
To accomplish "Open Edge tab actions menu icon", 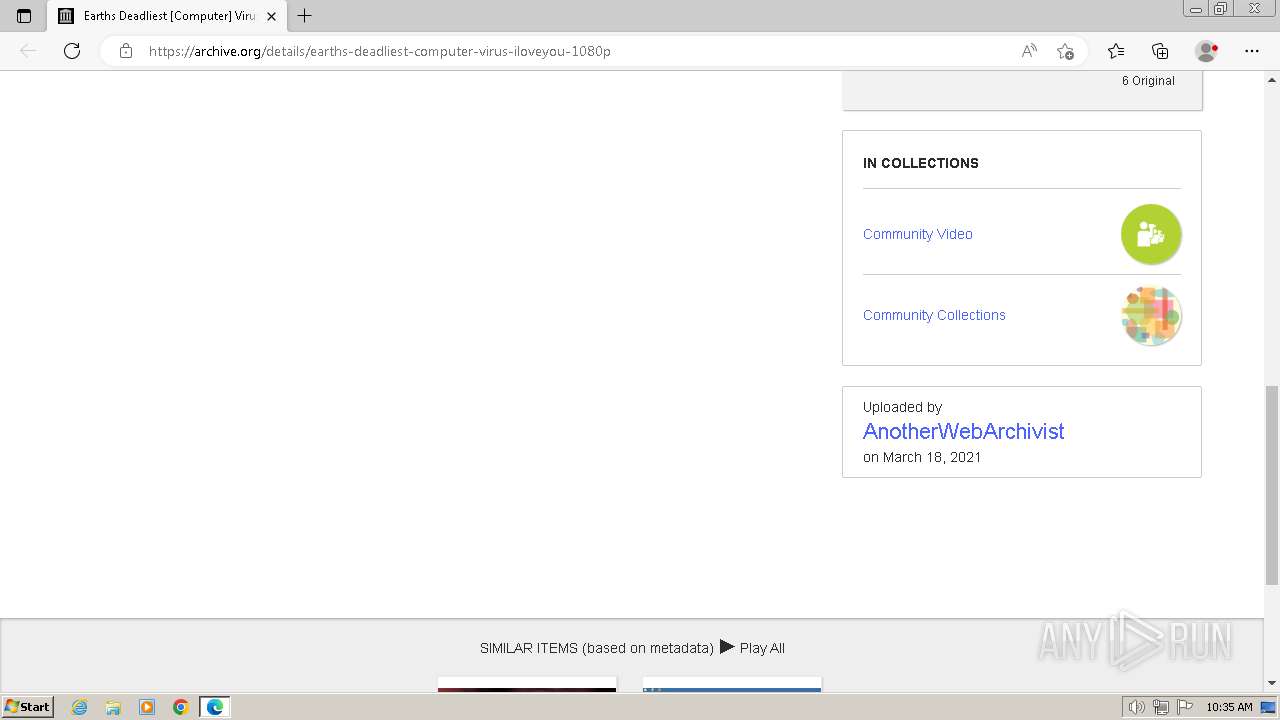I will [24, 16].
